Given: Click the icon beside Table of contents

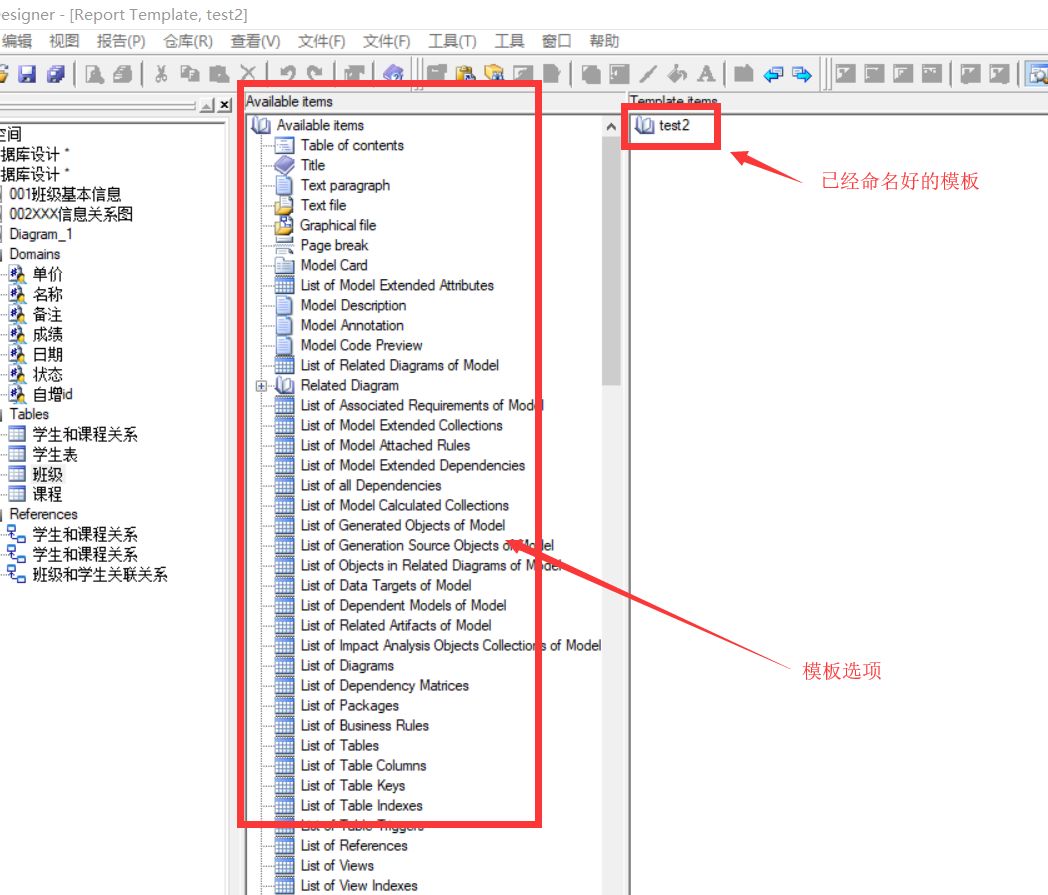Looking at the screenshot, I should (x=285, y=145).
